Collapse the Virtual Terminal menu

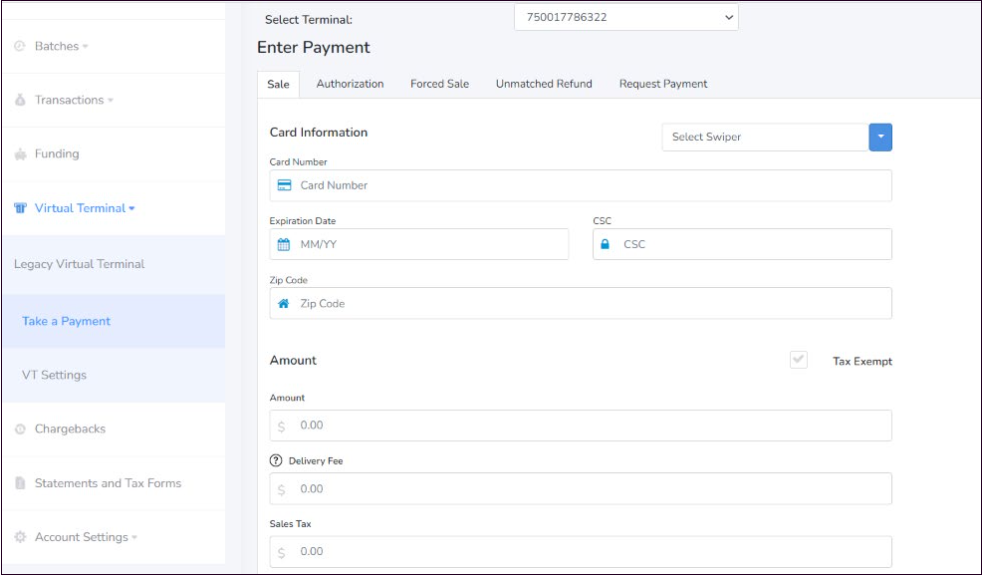(85, 208)
